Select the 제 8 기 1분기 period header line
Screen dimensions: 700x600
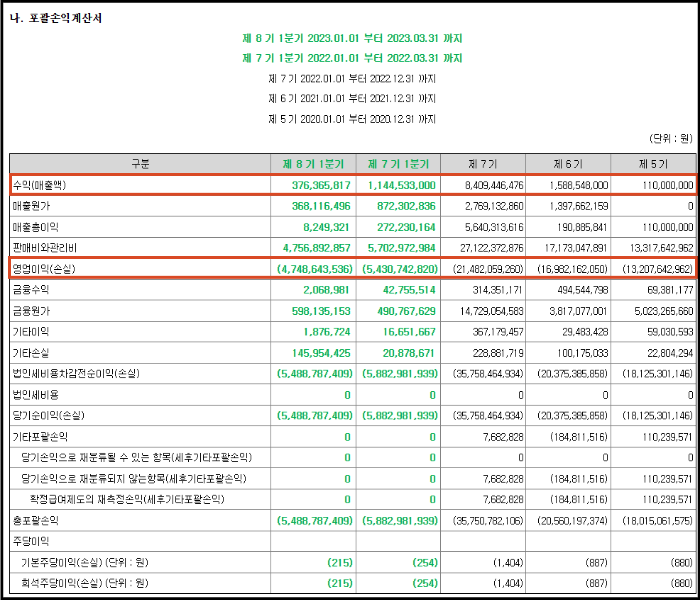352,38
